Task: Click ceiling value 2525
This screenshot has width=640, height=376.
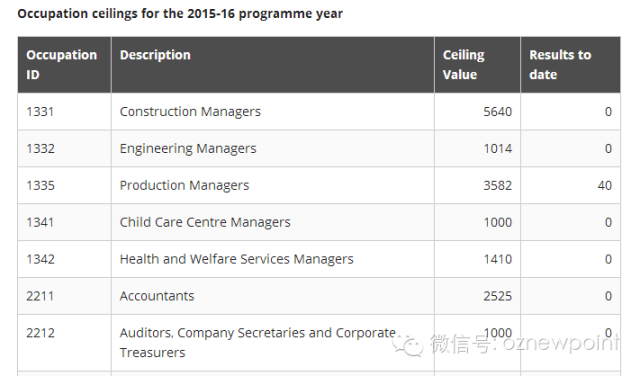Action: [x=498, y=296]
